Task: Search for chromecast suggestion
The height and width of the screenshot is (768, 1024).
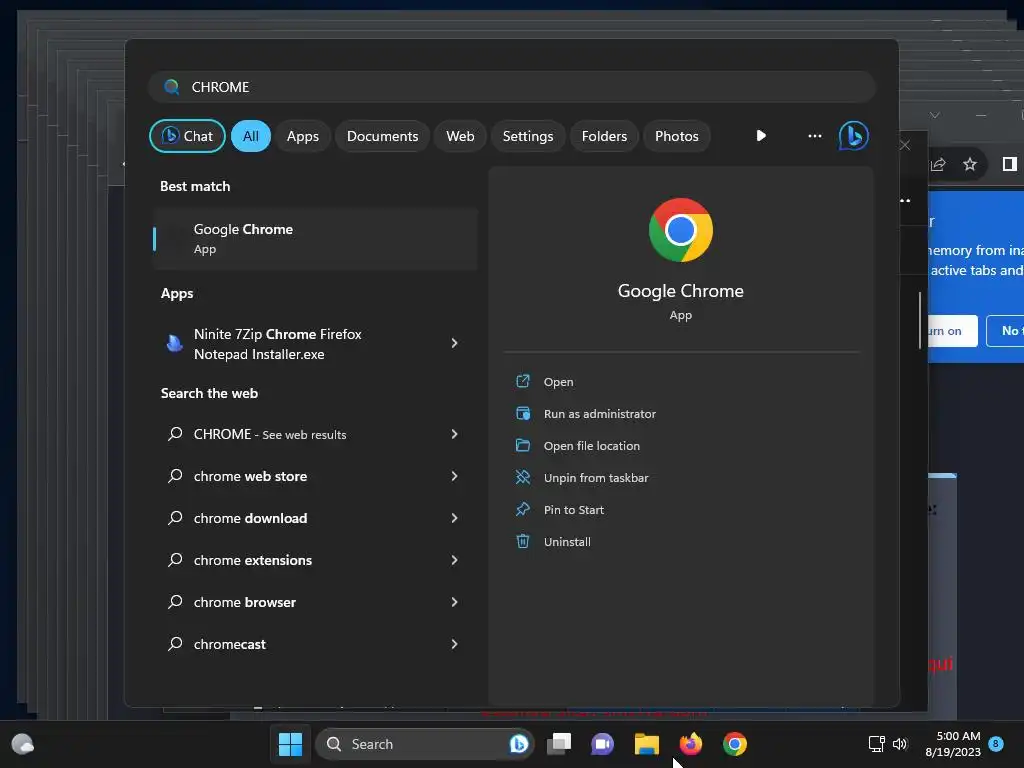Action: (x=315, y=644)
